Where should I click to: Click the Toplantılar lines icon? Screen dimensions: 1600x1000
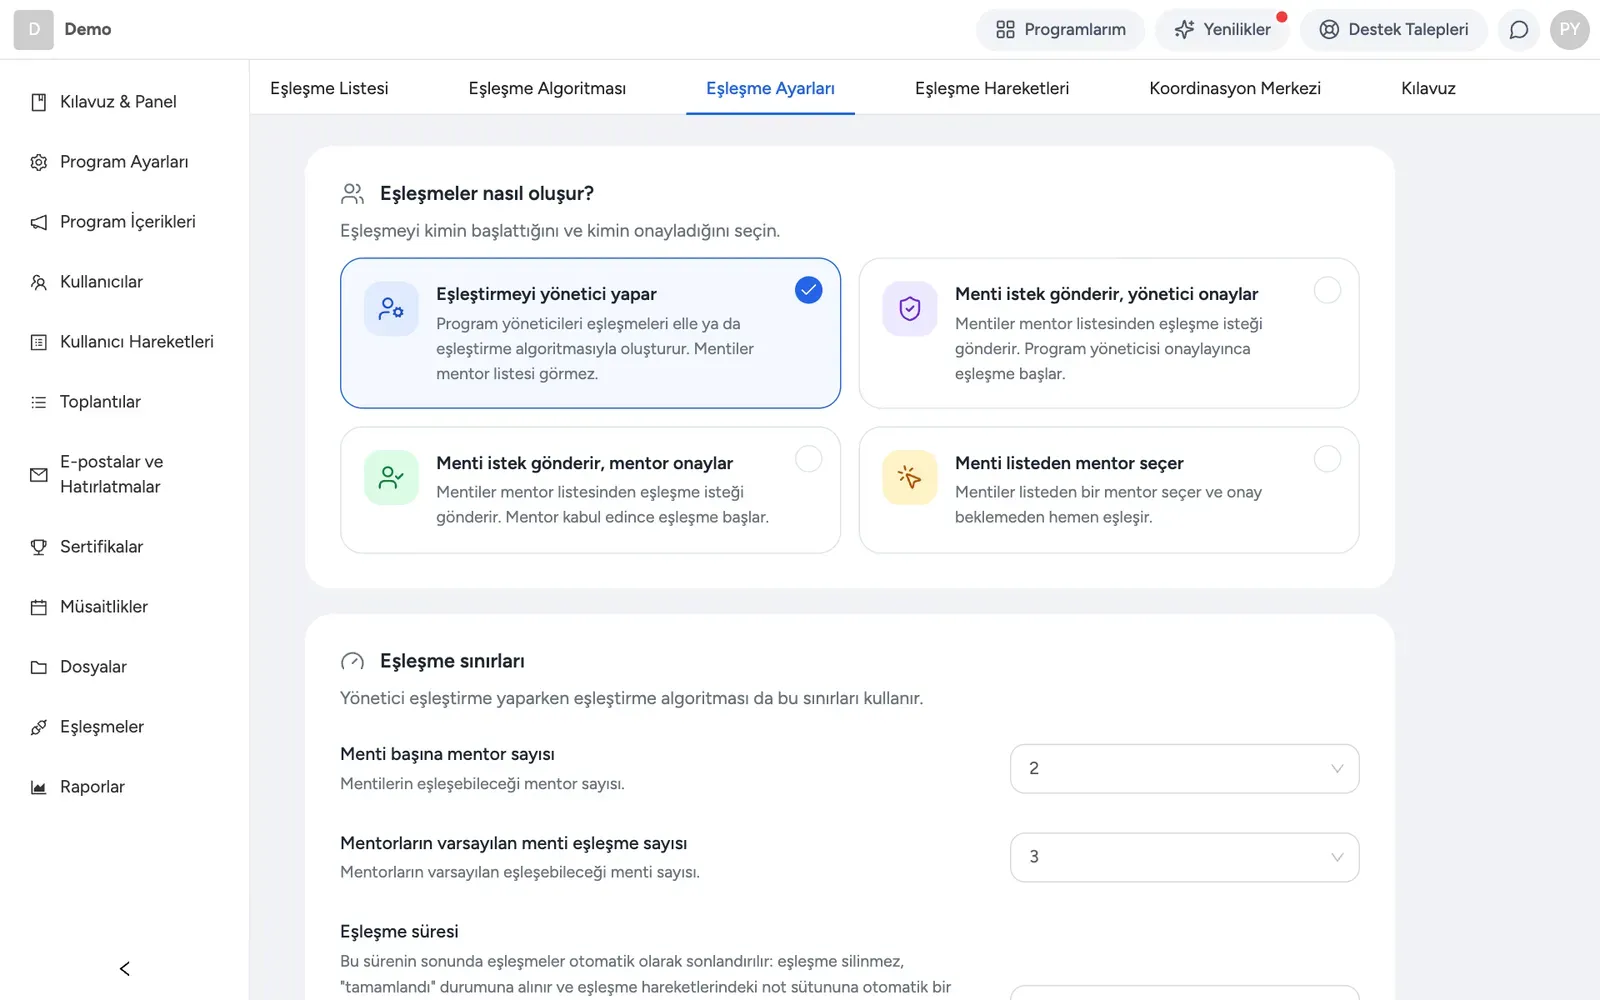point(39,402)
